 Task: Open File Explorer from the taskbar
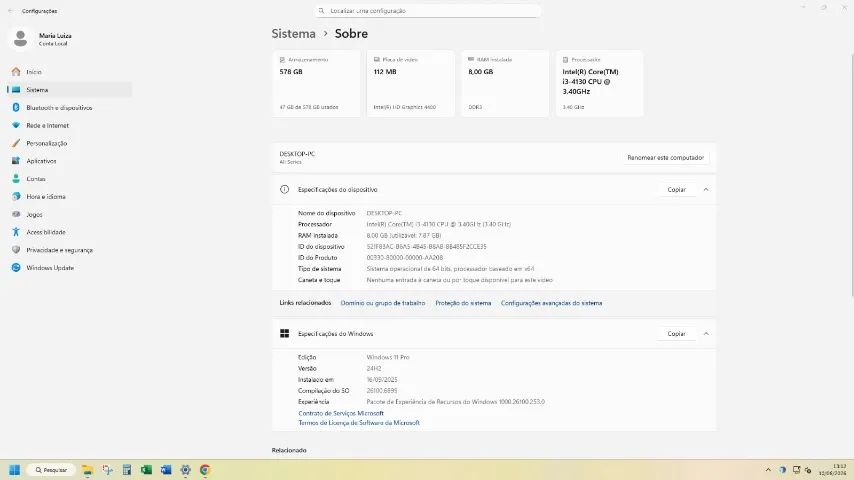[x=87, y=470]
